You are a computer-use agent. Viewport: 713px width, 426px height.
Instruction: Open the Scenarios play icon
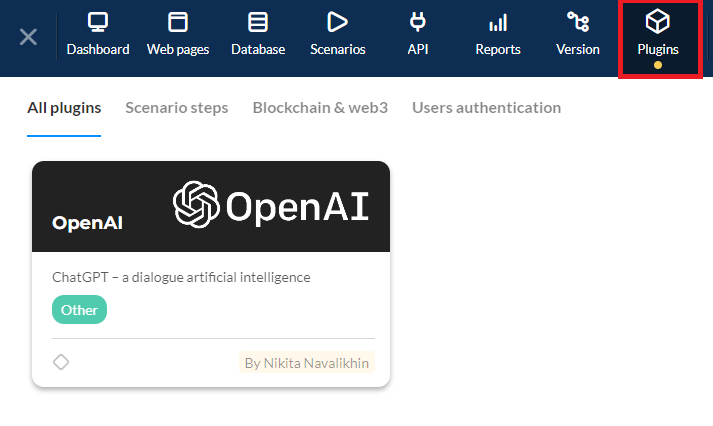point(338,22)
